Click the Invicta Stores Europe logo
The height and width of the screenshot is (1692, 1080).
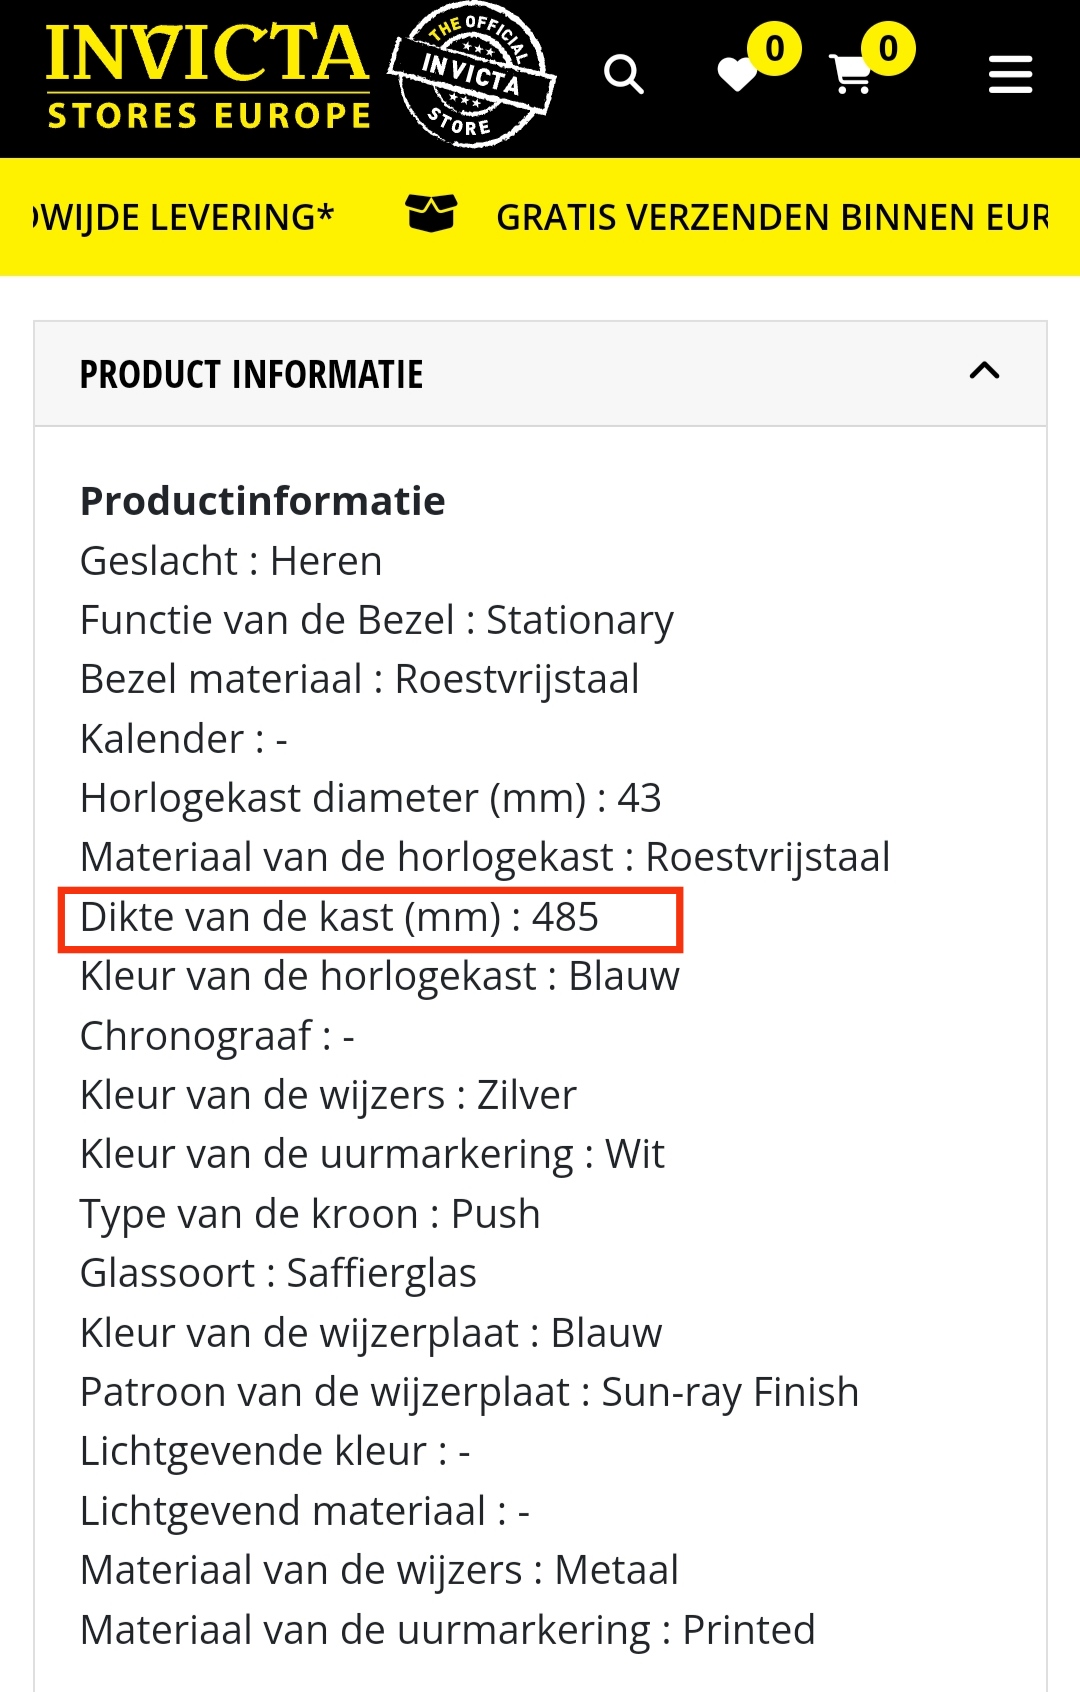(x=208, y=78)
